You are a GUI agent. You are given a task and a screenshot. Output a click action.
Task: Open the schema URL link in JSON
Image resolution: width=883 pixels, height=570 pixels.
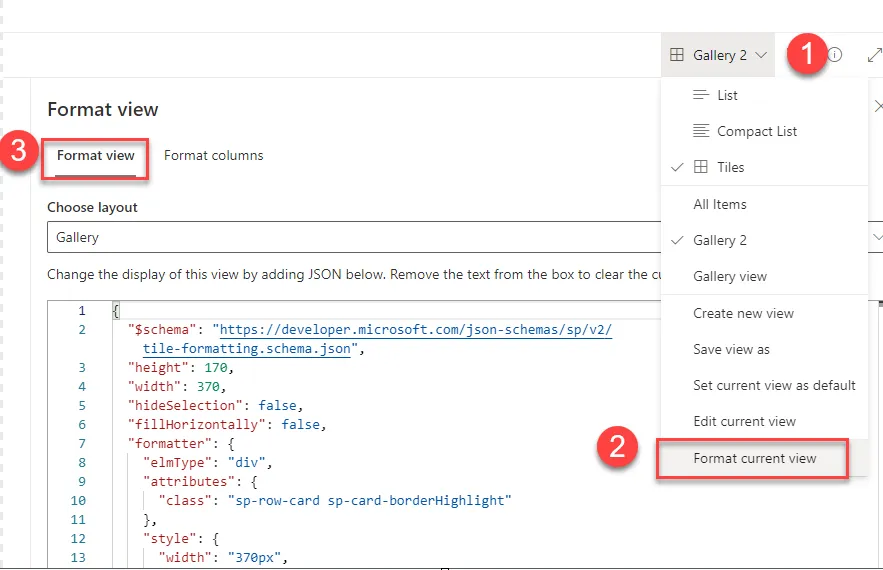pyautogui.click(x=377, y=339)
